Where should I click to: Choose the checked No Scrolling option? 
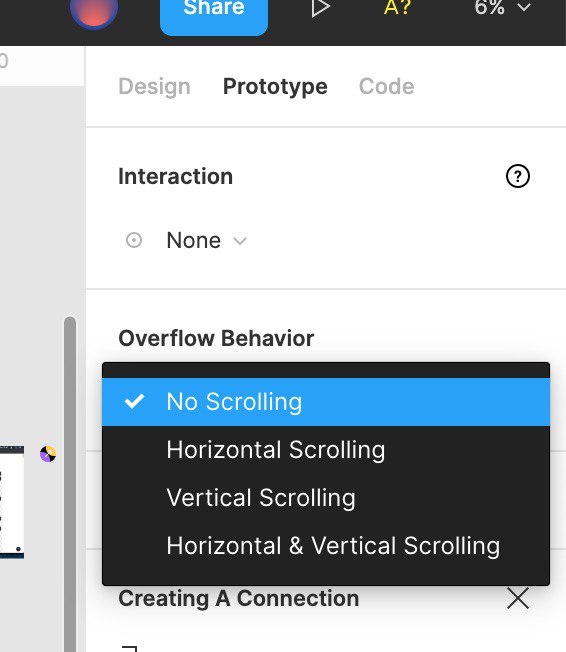coord(326,402)
